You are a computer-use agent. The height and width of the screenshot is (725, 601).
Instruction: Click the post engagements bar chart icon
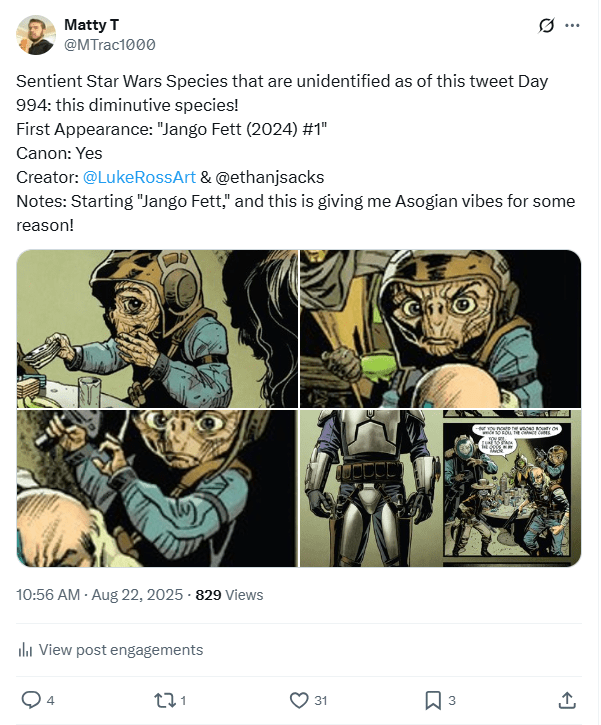(25, 650)
